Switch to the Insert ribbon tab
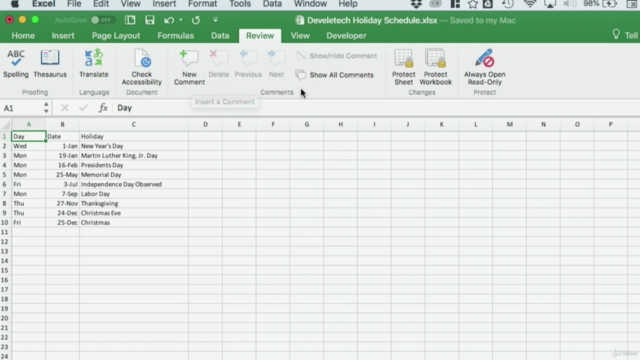The height and width of the screenshot is (360, 640). (x=63, y=36)
